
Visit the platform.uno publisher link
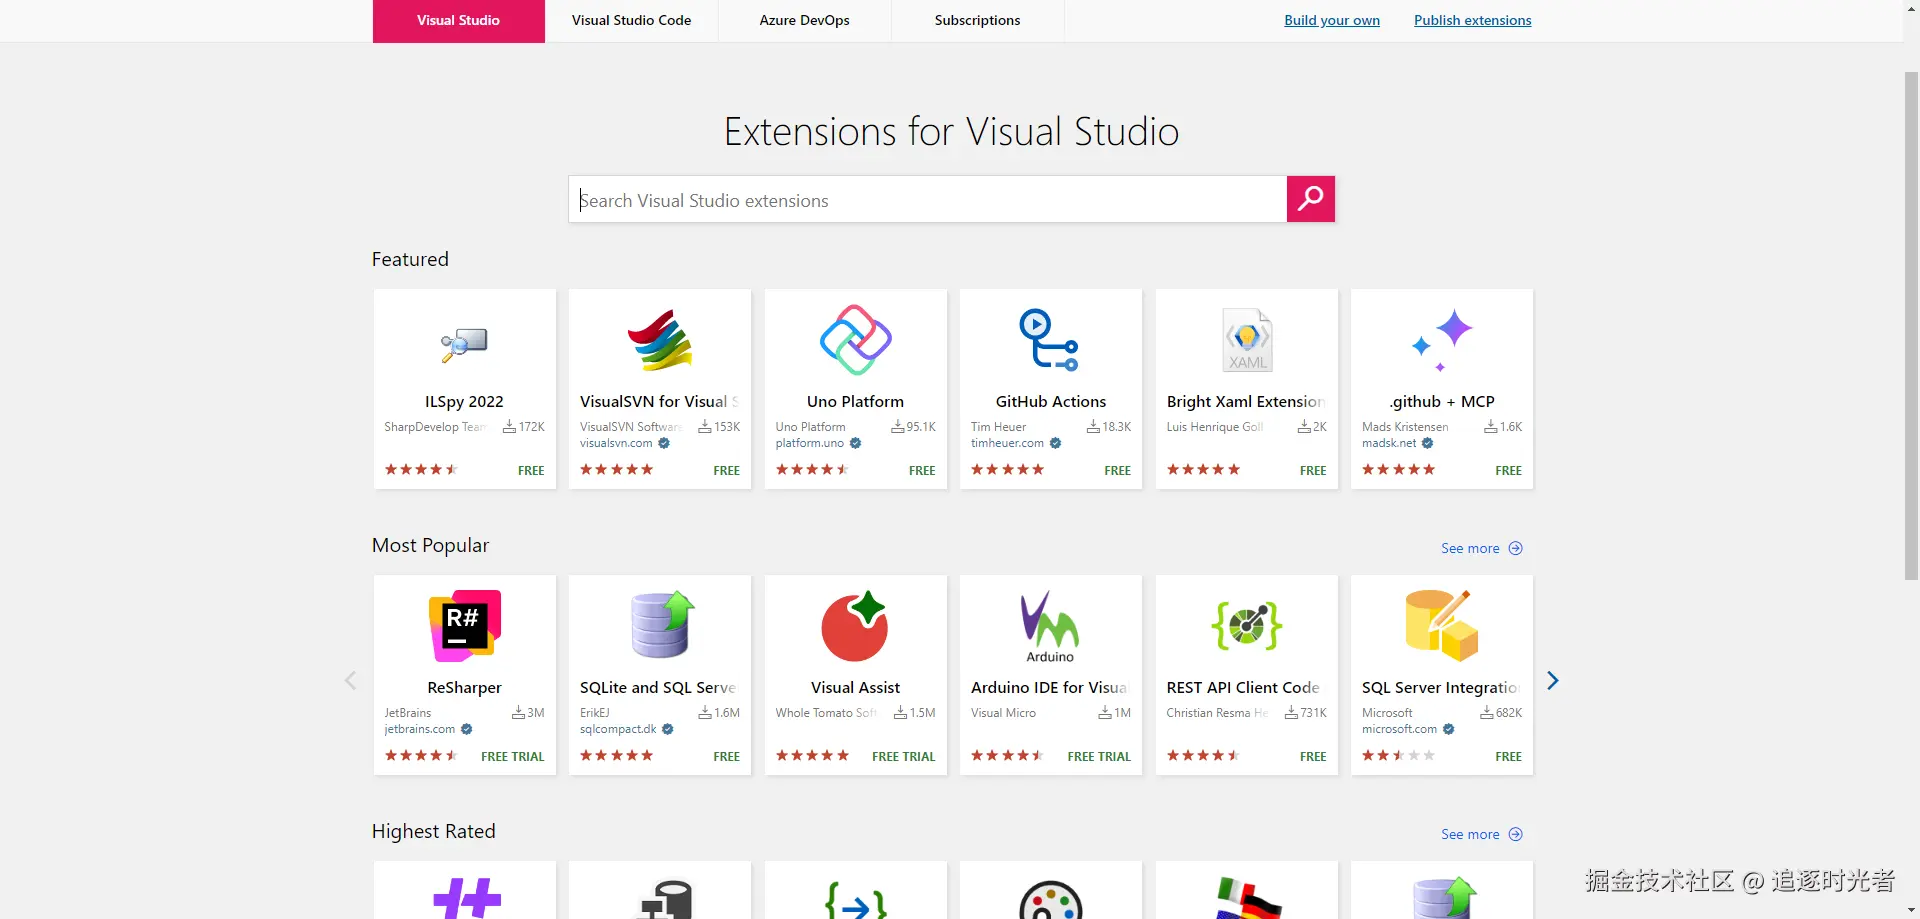point(810,443)
